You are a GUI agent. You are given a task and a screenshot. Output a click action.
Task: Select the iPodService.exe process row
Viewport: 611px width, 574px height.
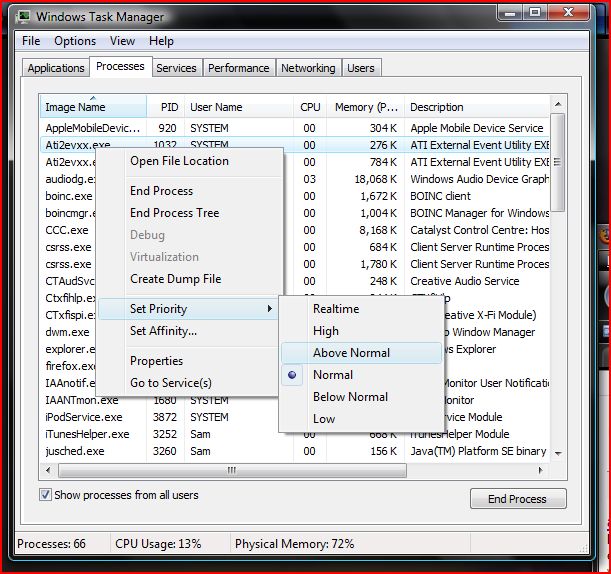pyautogui.click(x=294, y=417)
